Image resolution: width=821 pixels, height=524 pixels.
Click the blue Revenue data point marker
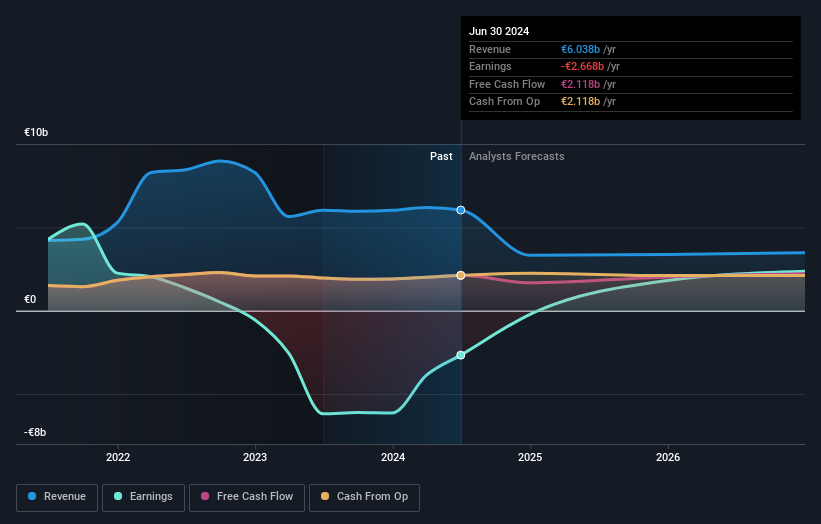click(x=461, y=210)
